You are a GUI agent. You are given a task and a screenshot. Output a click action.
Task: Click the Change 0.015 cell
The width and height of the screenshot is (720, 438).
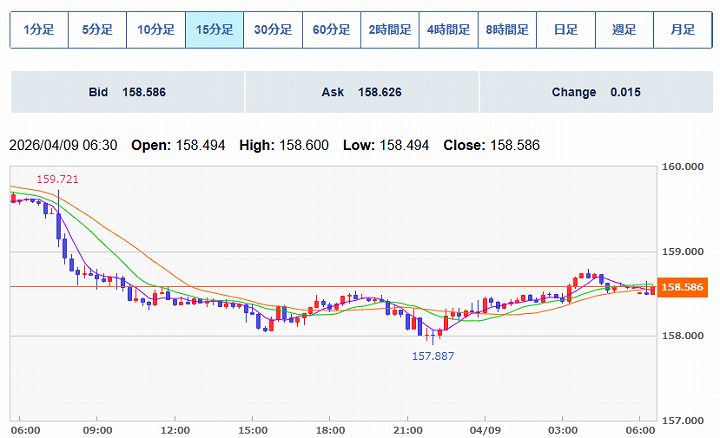[595, 92]
